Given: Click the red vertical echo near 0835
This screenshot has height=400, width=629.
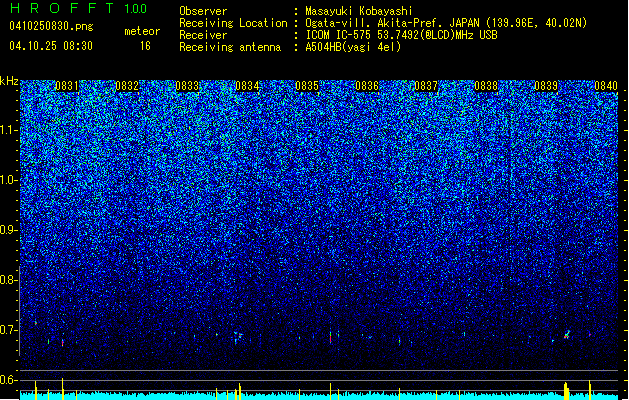Looking at the screenshot, I should click(331, 337).
